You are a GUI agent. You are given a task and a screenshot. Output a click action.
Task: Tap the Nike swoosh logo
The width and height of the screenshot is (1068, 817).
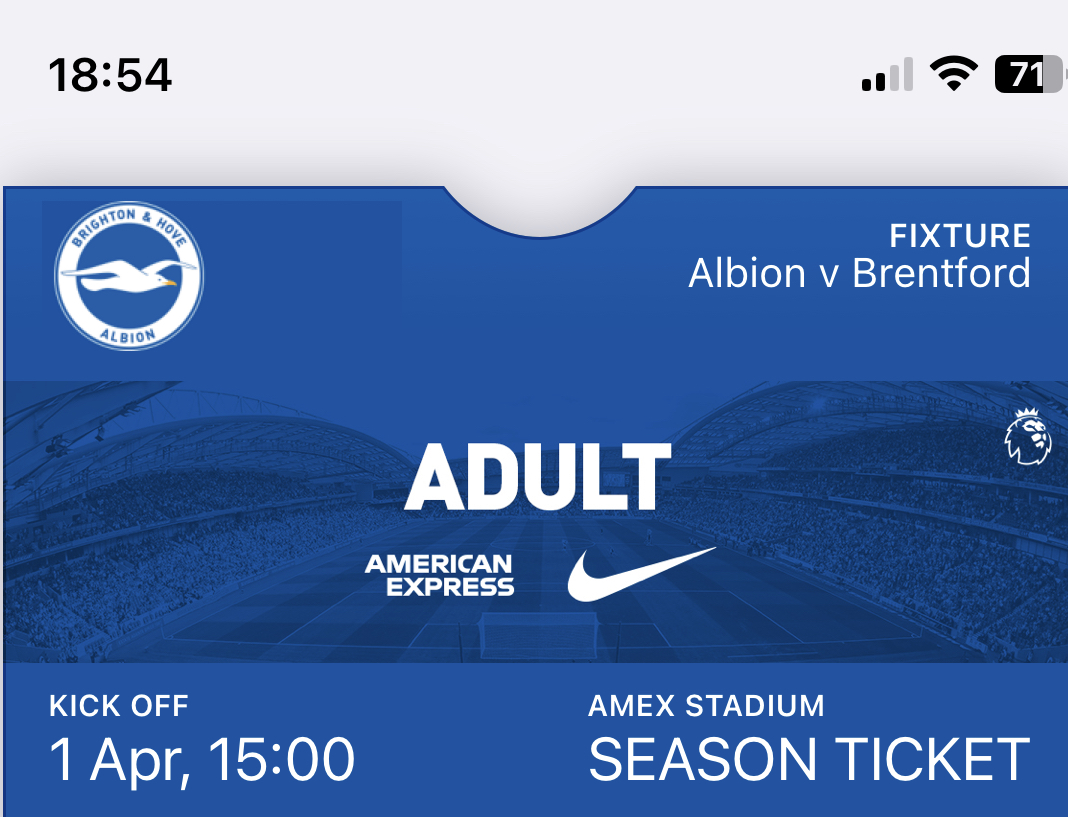tap(641, 574)
